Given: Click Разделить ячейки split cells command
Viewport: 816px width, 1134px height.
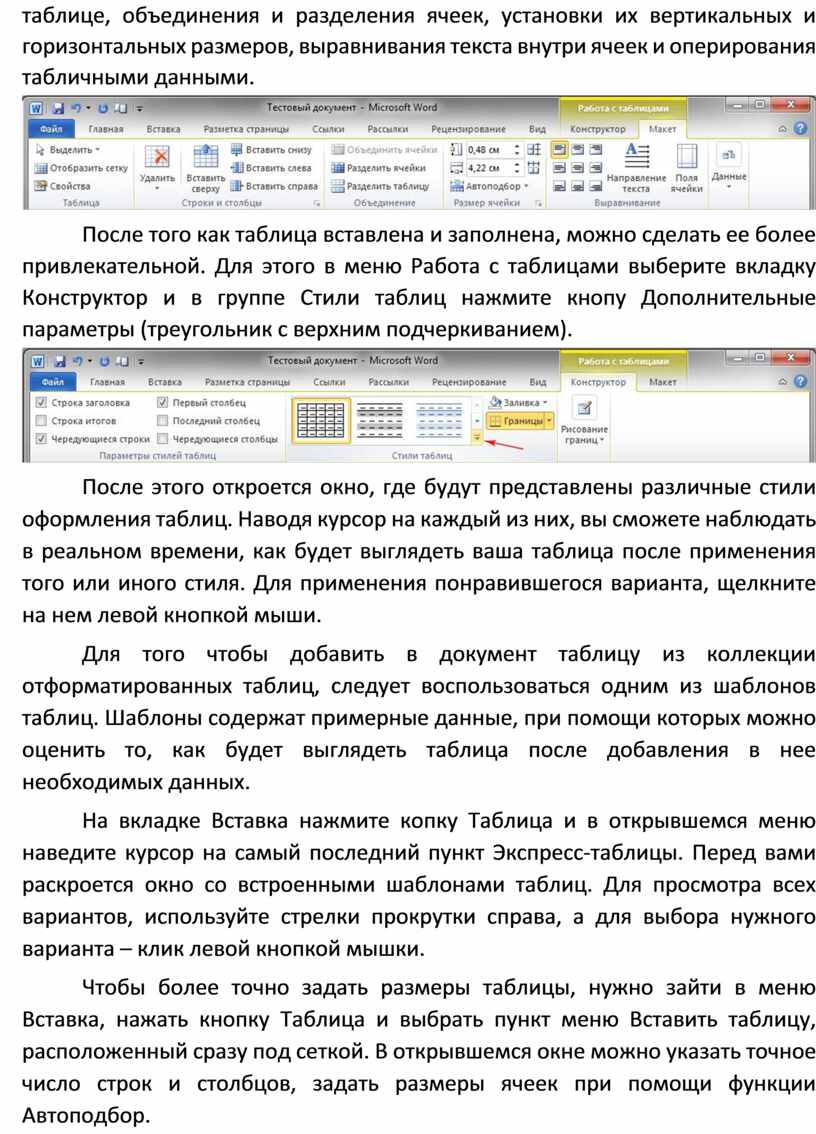Looking at the screenshot, I should 379,168.
